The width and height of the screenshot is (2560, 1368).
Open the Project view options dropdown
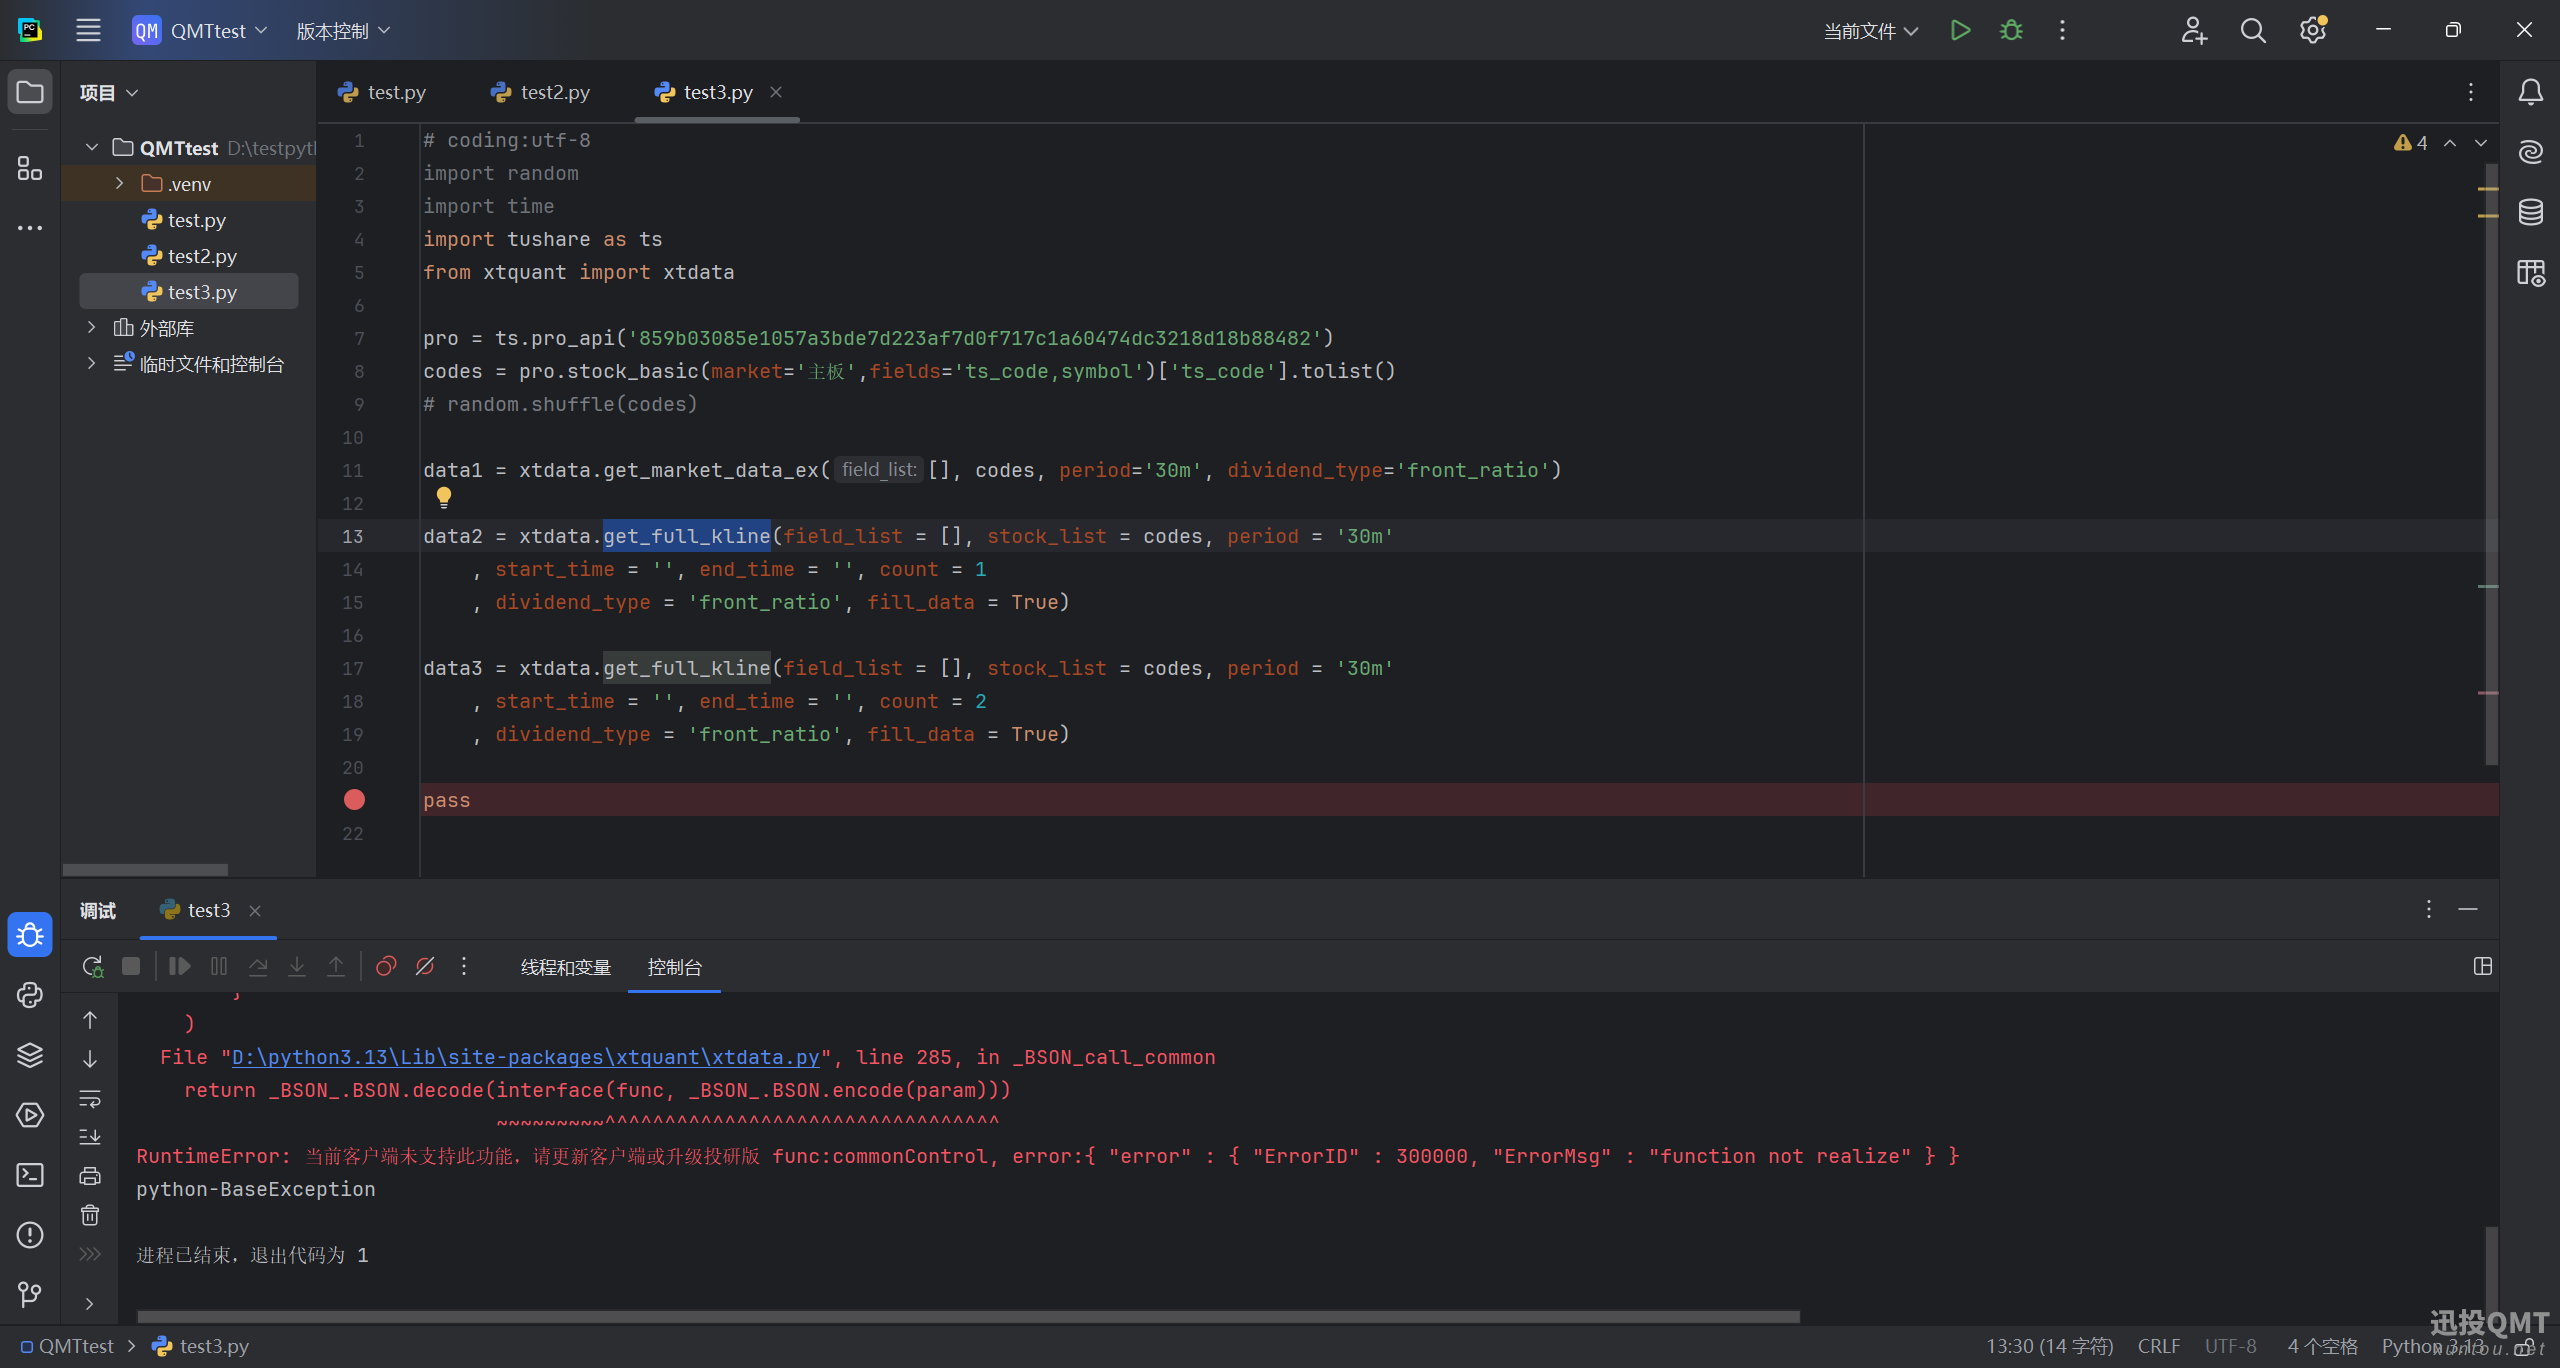(109, 93)
